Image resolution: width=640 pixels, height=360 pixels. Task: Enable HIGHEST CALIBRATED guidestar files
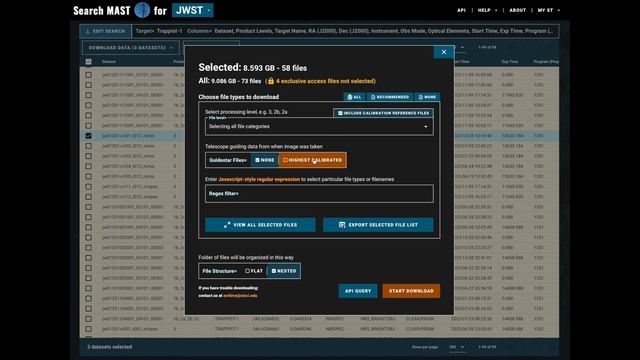(x=313, y=160)
